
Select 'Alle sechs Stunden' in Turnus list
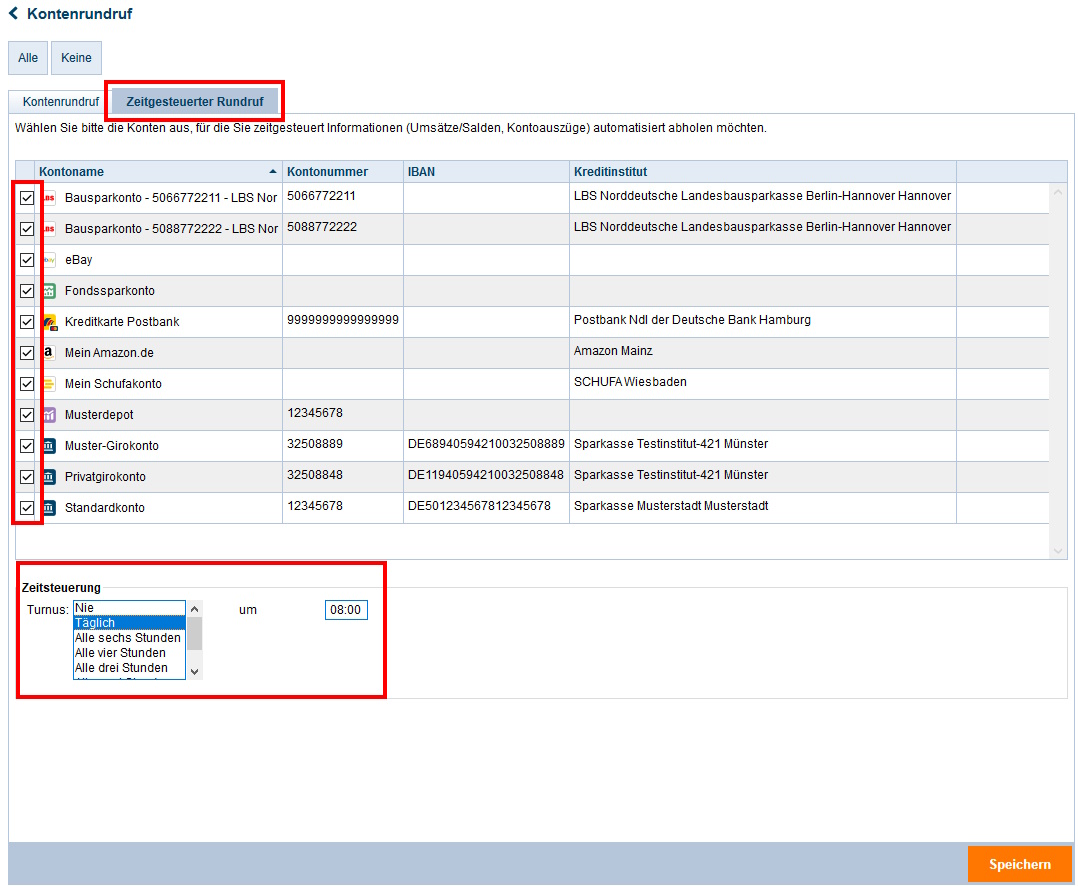[x=128, y=638]
